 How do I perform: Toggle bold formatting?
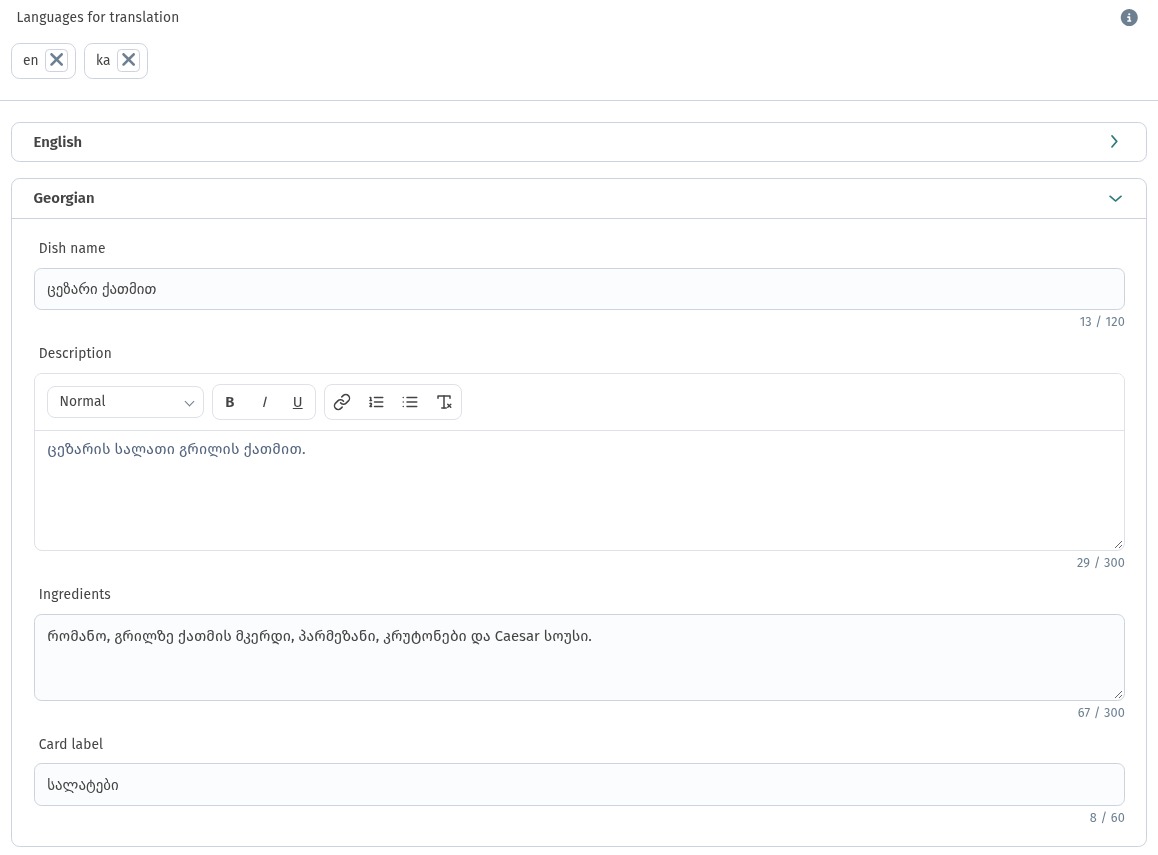click(230, 402)
